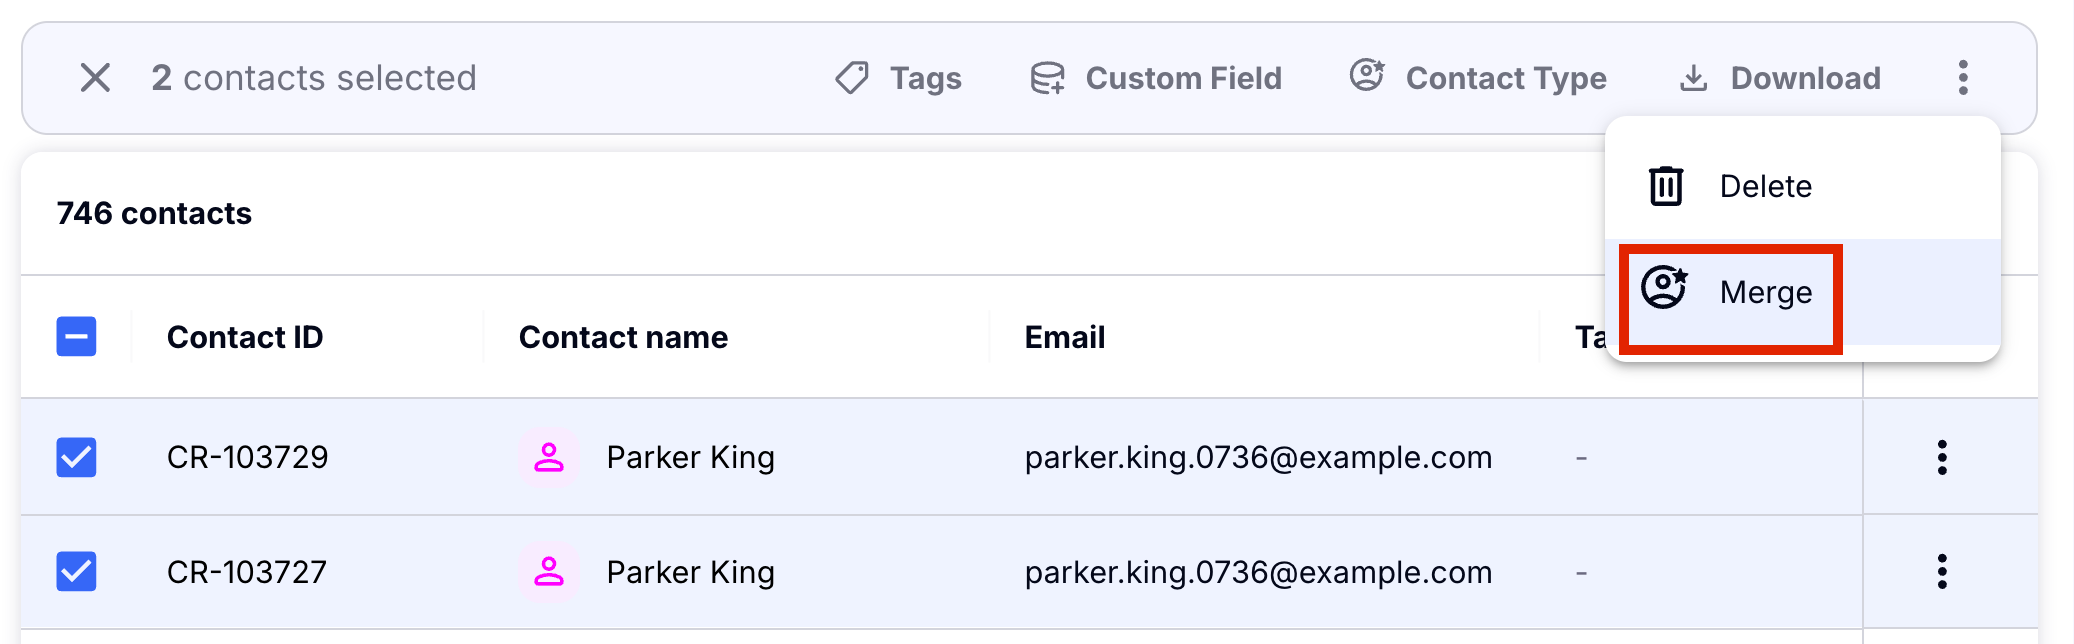Click the Custom Field database icon
Viewport: 2074px width, 644px height.
[x=1047, y=78]
